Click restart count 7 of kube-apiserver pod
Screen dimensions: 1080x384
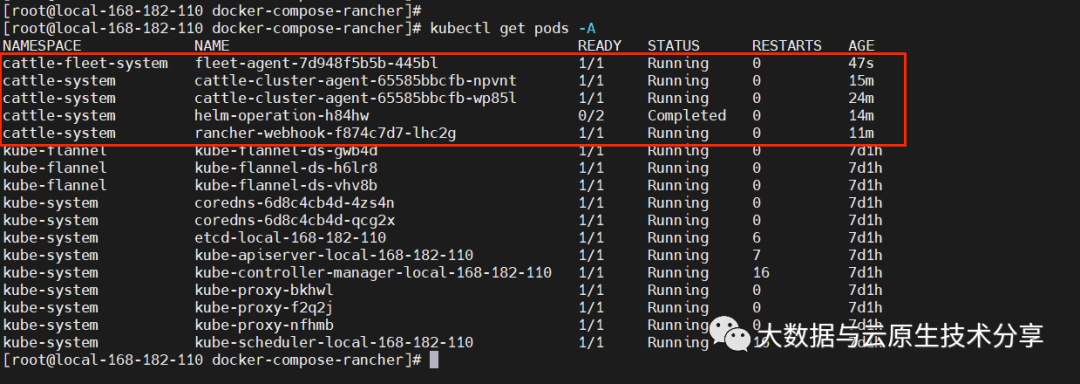756,255
